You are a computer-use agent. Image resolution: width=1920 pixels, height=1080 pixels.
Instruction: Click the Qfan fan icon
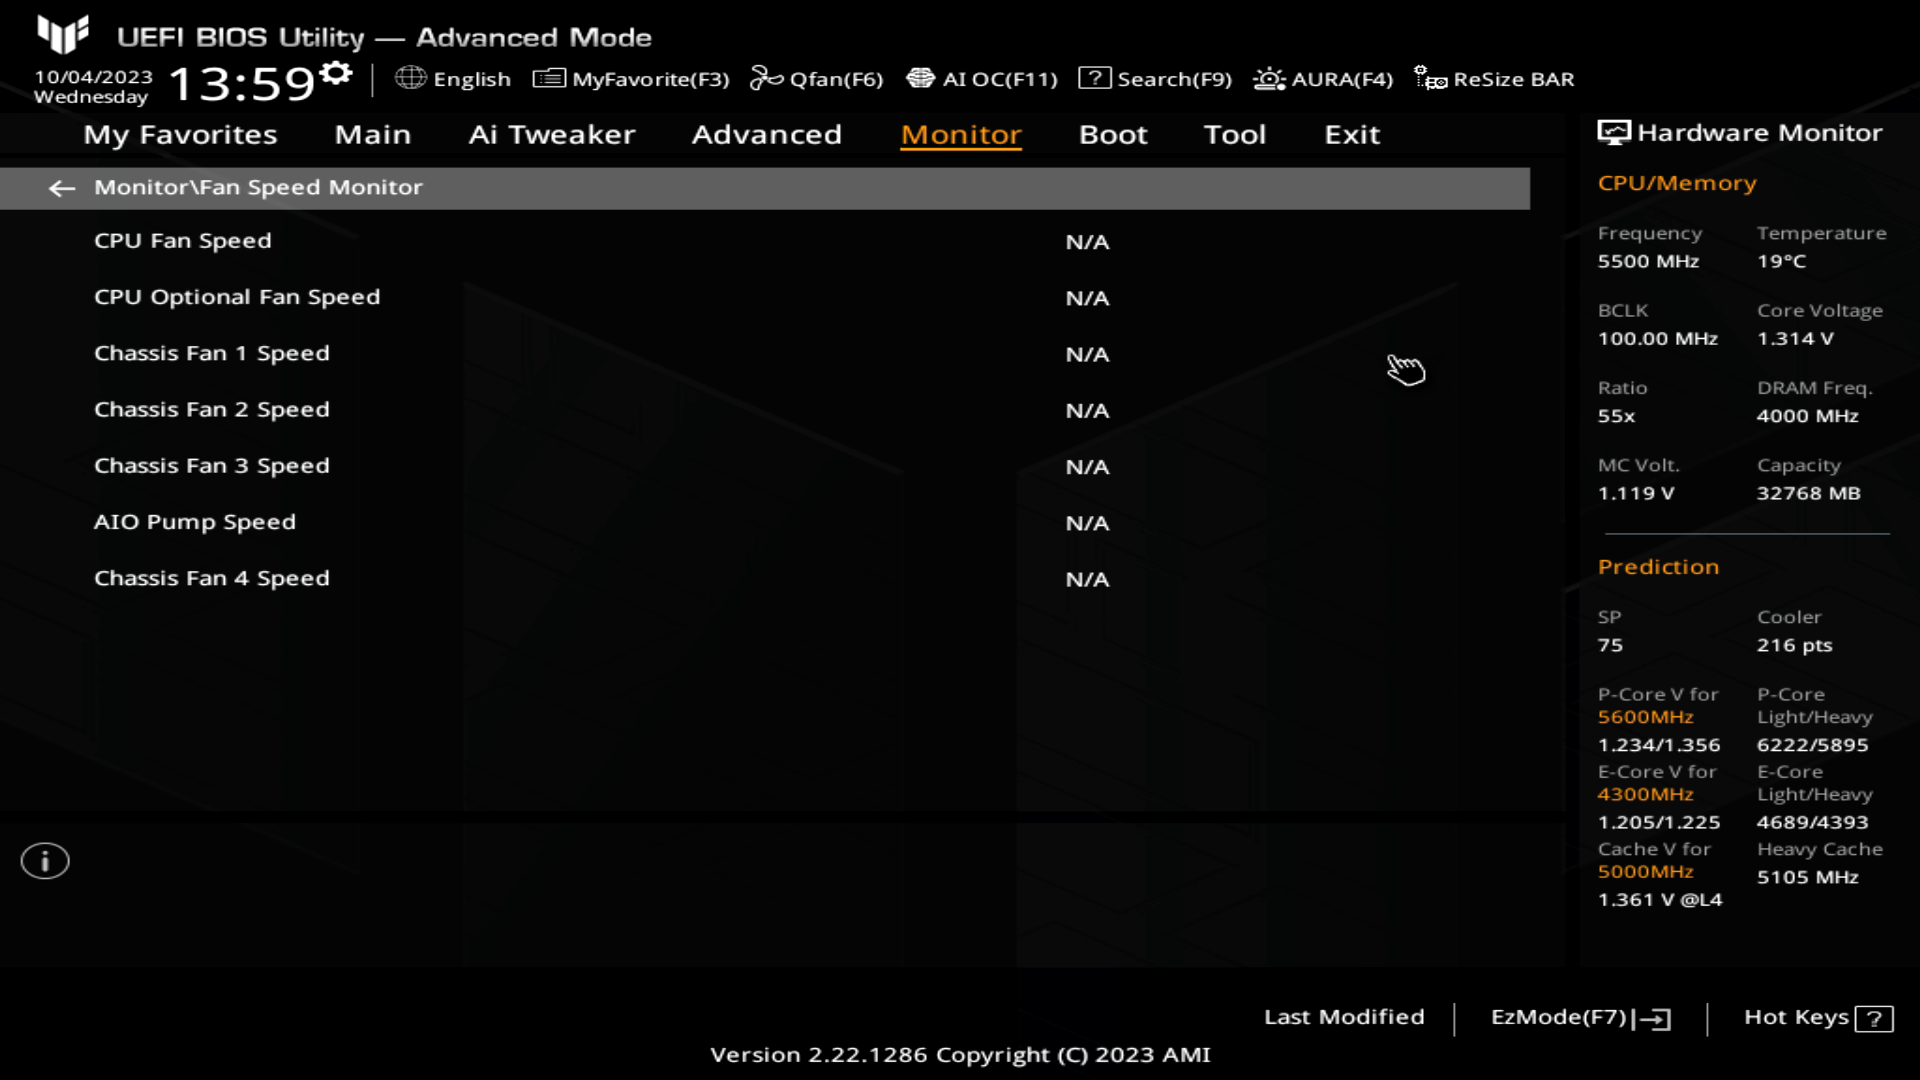767,78
